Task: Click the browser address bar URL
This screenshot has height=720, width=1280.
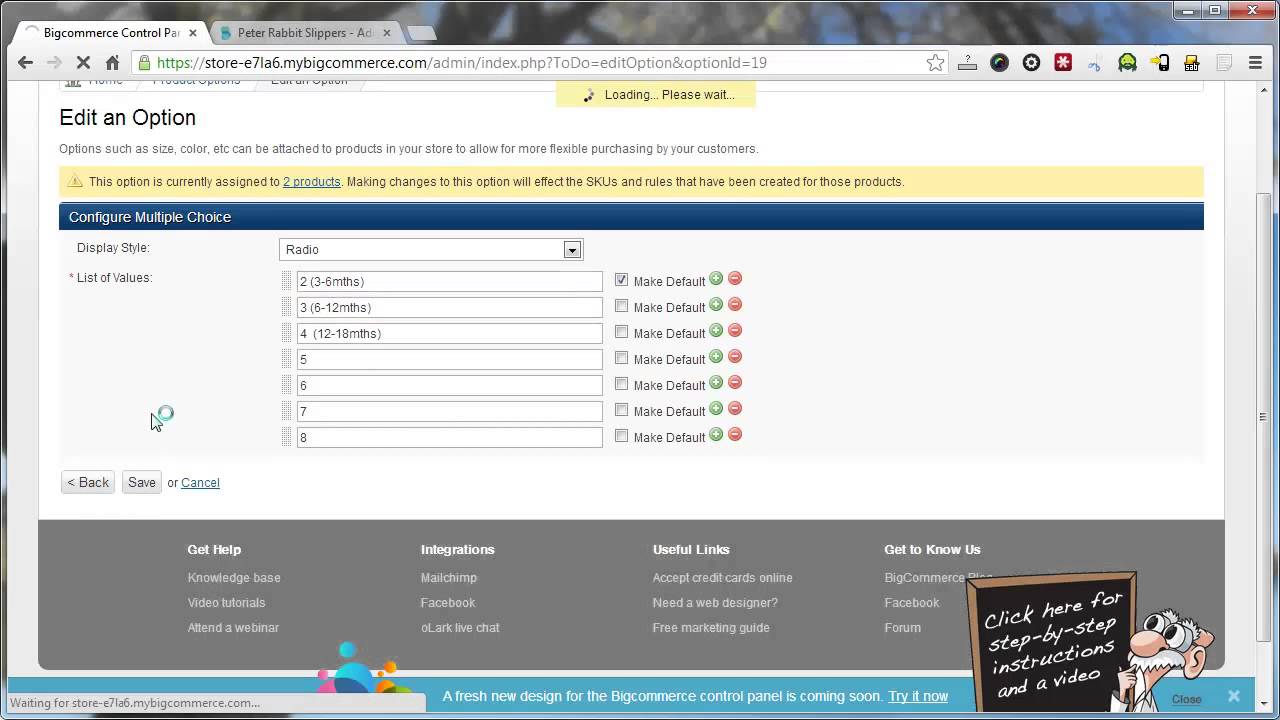Action: click(x=462, y=63)
